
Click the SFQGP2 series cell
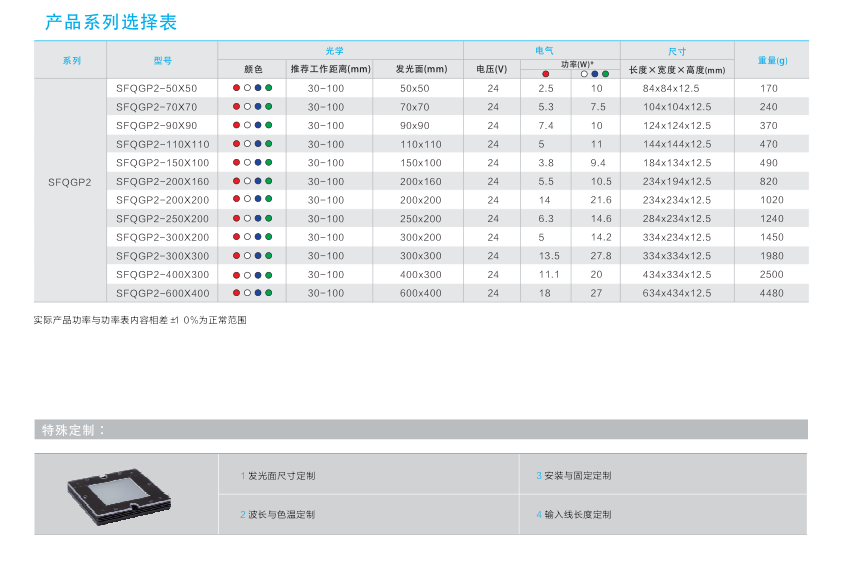[70, 182]
